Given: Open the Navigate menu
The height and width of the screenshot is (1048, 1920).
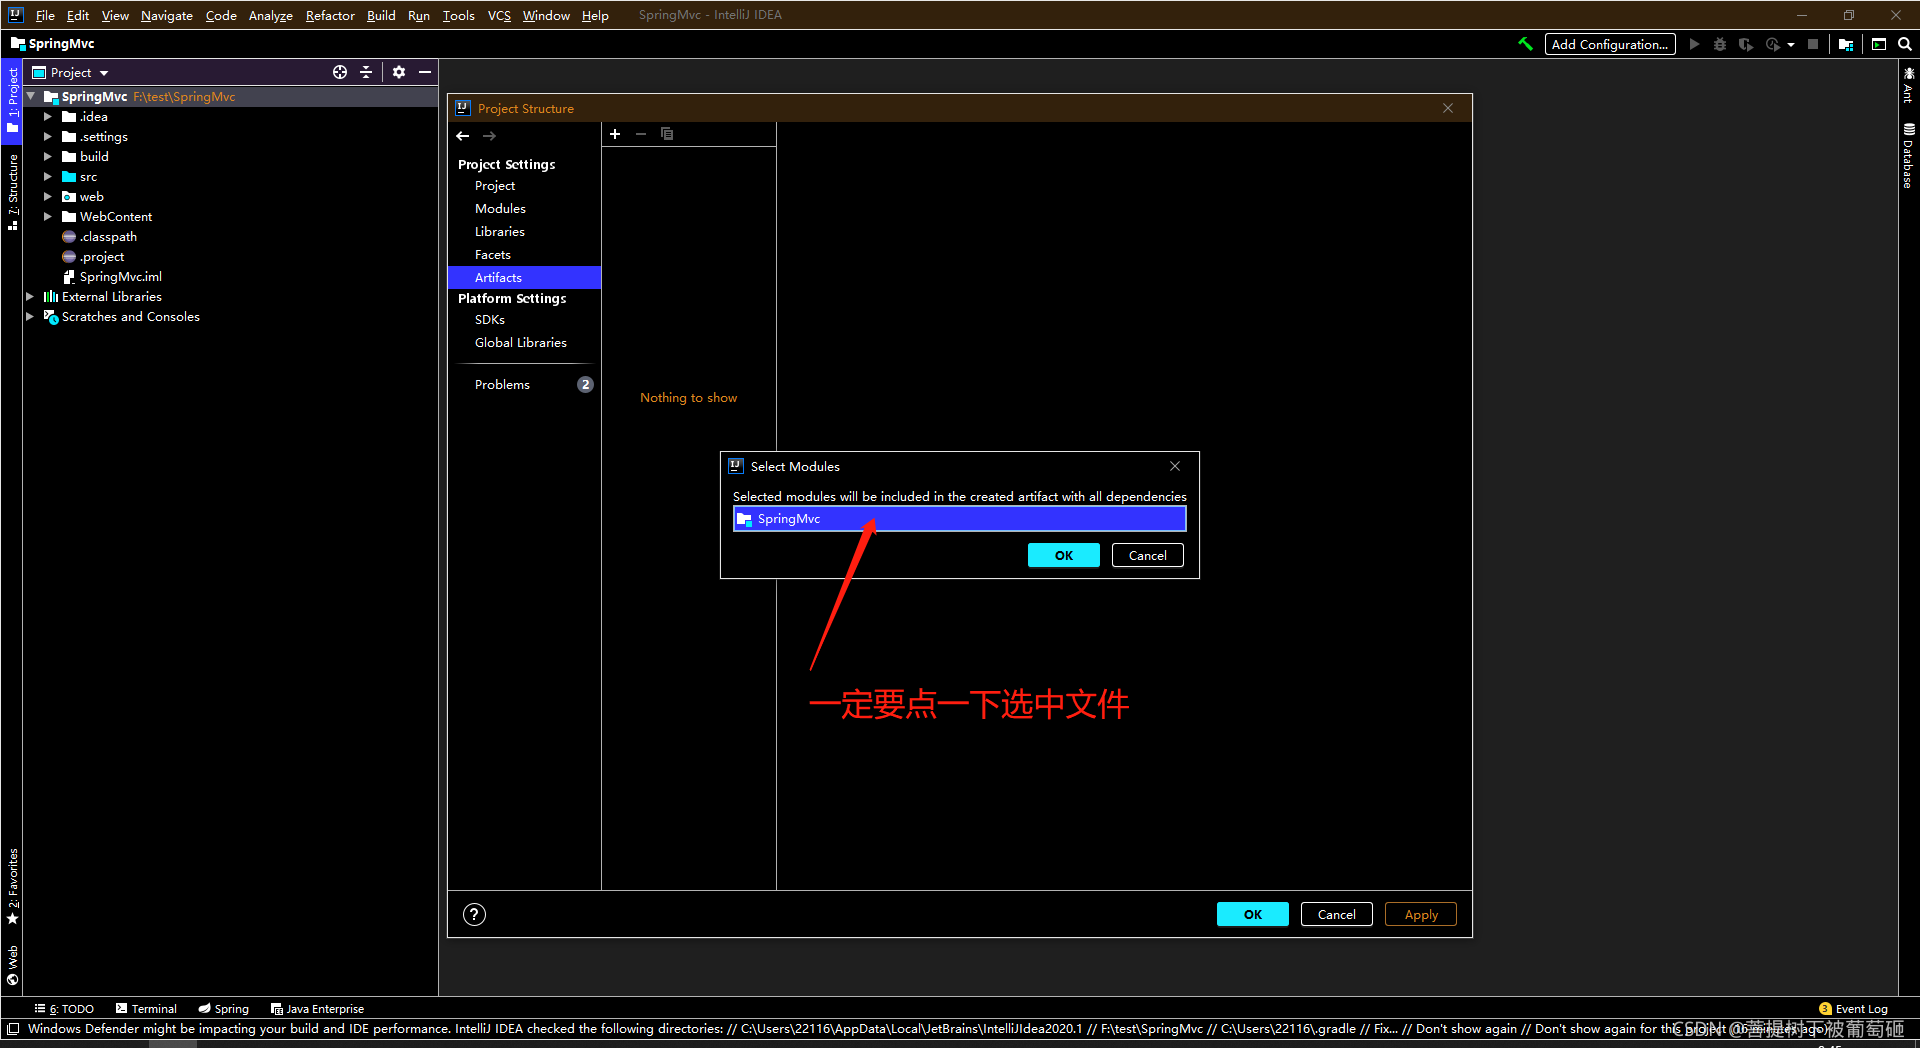Looking at the screenshot, I should click(x=167, y=15).
